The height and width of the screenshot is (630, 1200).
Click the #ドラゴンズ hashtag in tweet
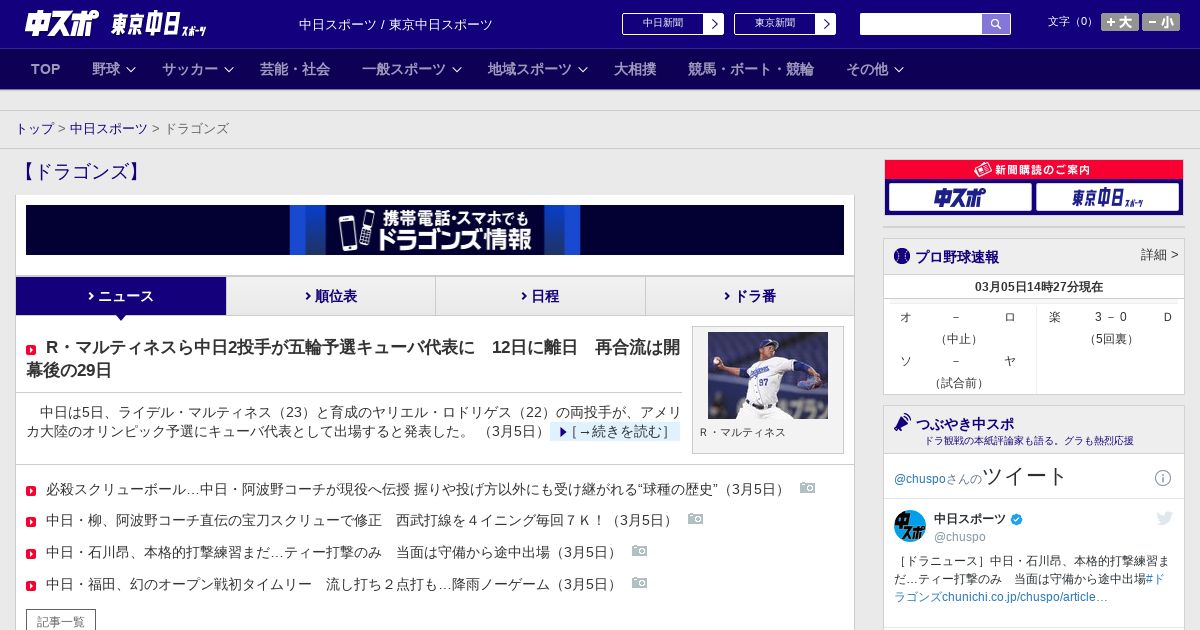click(x=1029, y=588)
